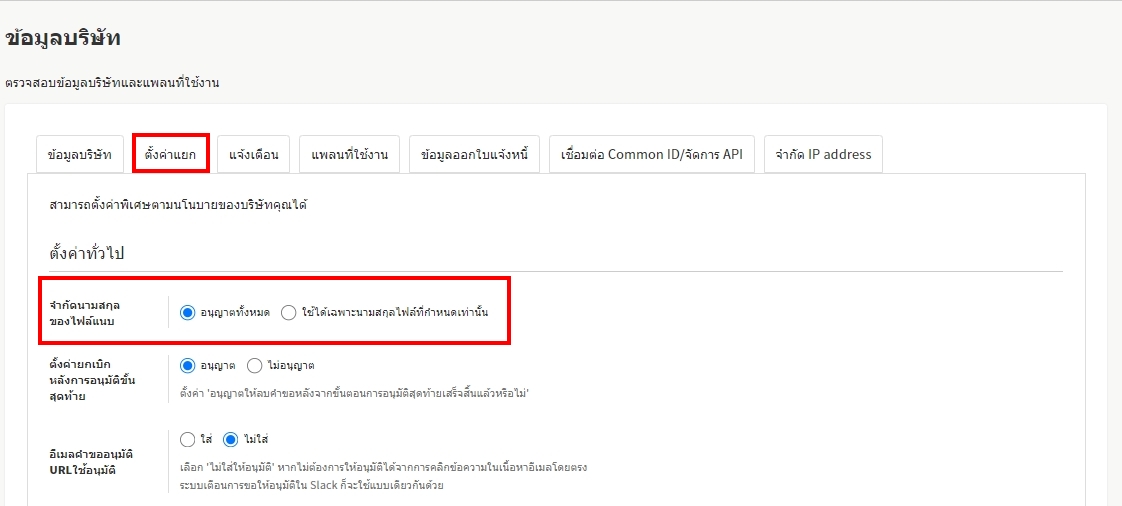Viewport: 1122px width, 506px height.
Task: Click the อีเมลคำขออนุมัติ URLใช้อนุมัติ setting label
Action: (91, 461)
